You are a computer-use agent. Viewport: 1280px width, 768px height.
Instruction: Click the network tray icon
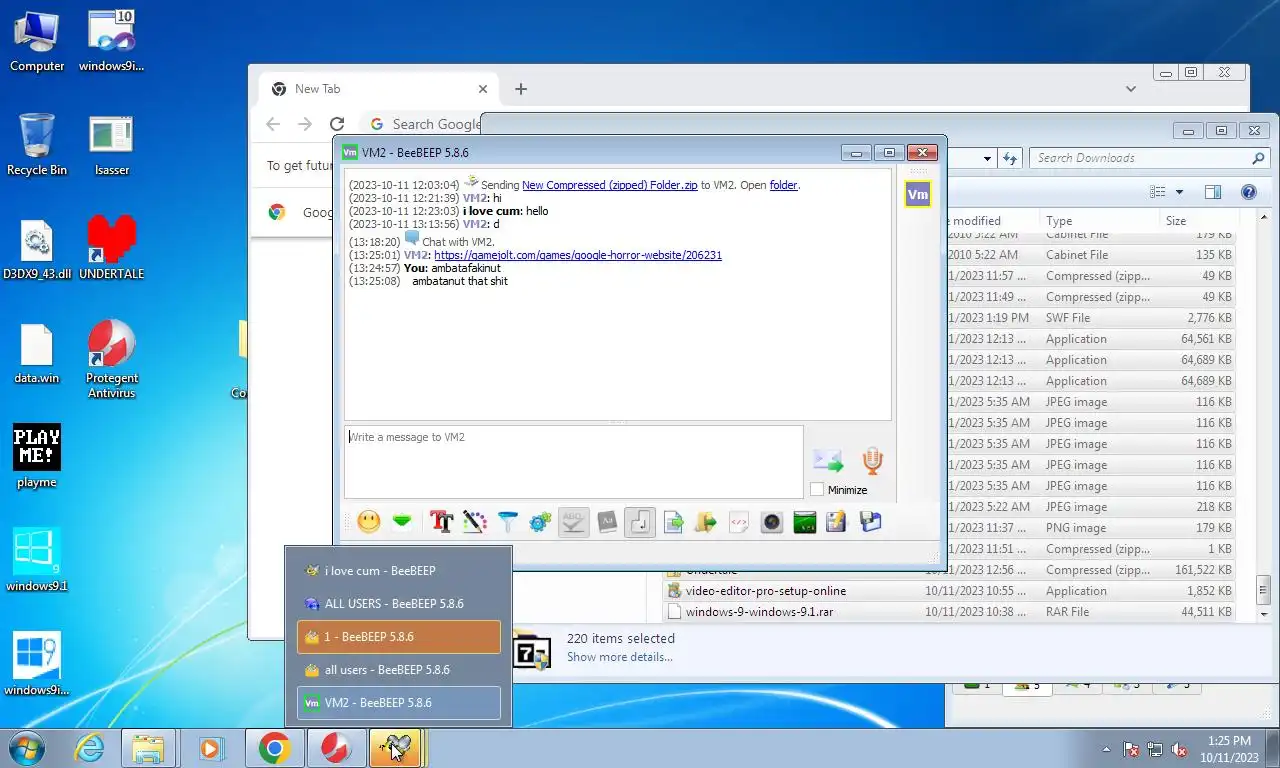(x=1155, y=749)
